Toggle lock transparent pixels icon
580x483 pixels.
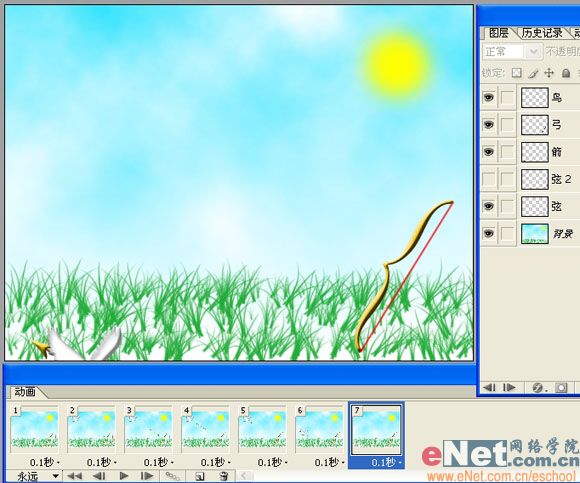pos(516,73)
